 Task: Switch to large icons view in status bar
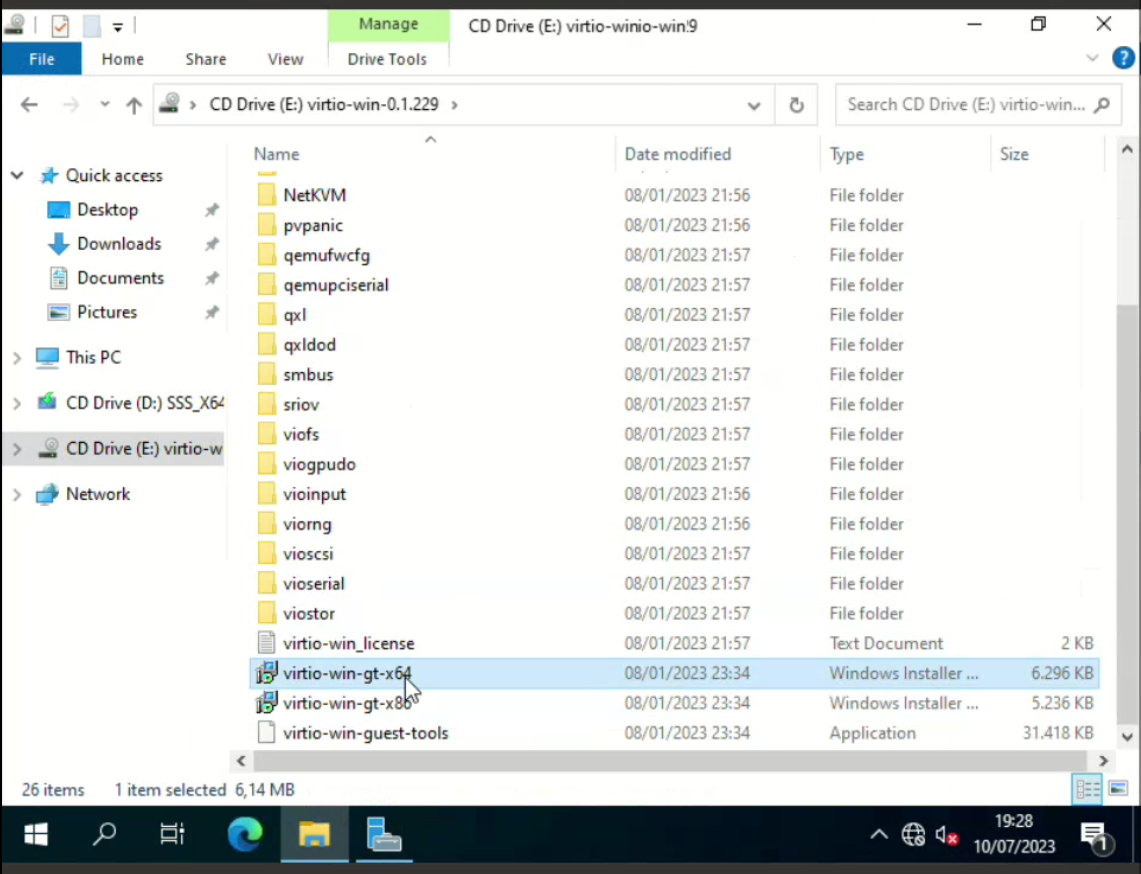pyautogui.click(x=1118, y=789)
